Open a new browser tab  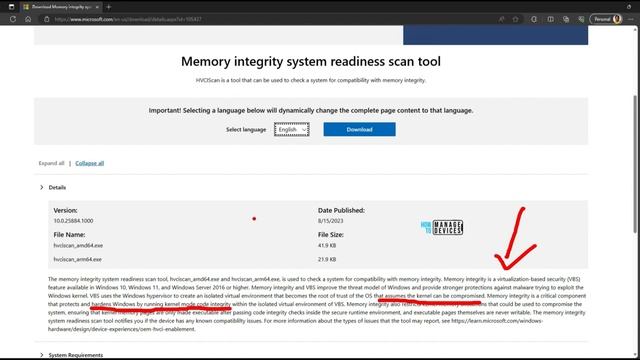point(109,7)
